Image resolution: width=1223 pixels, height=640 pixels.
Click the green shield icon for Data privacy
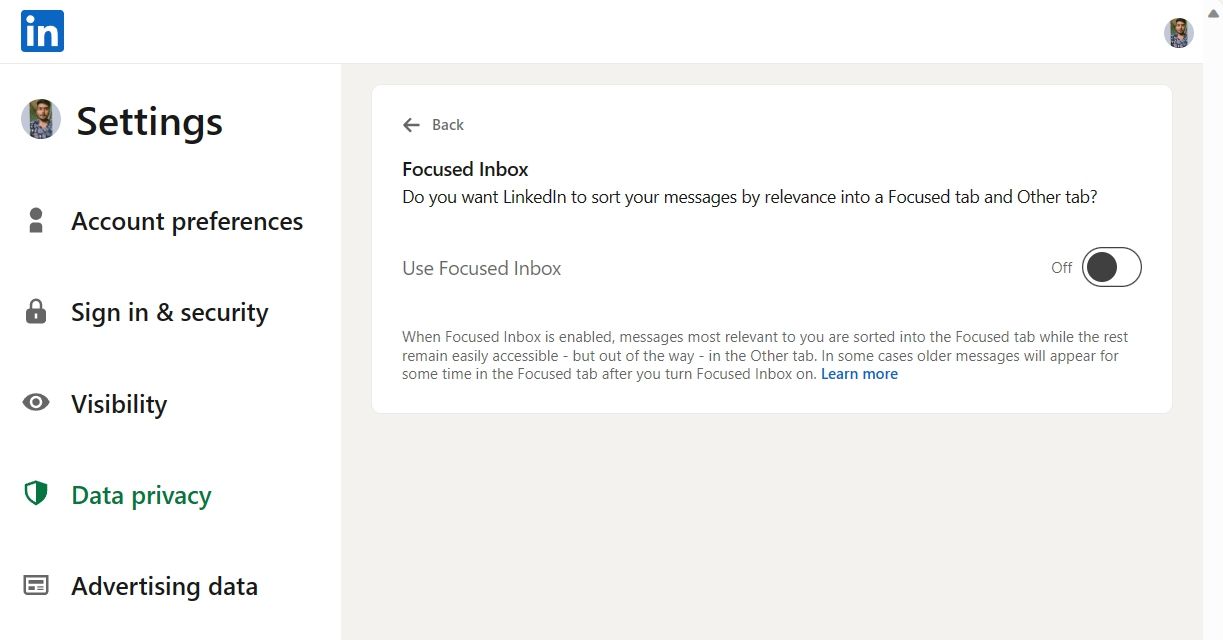pyautogui.click(x=36, y=493)
